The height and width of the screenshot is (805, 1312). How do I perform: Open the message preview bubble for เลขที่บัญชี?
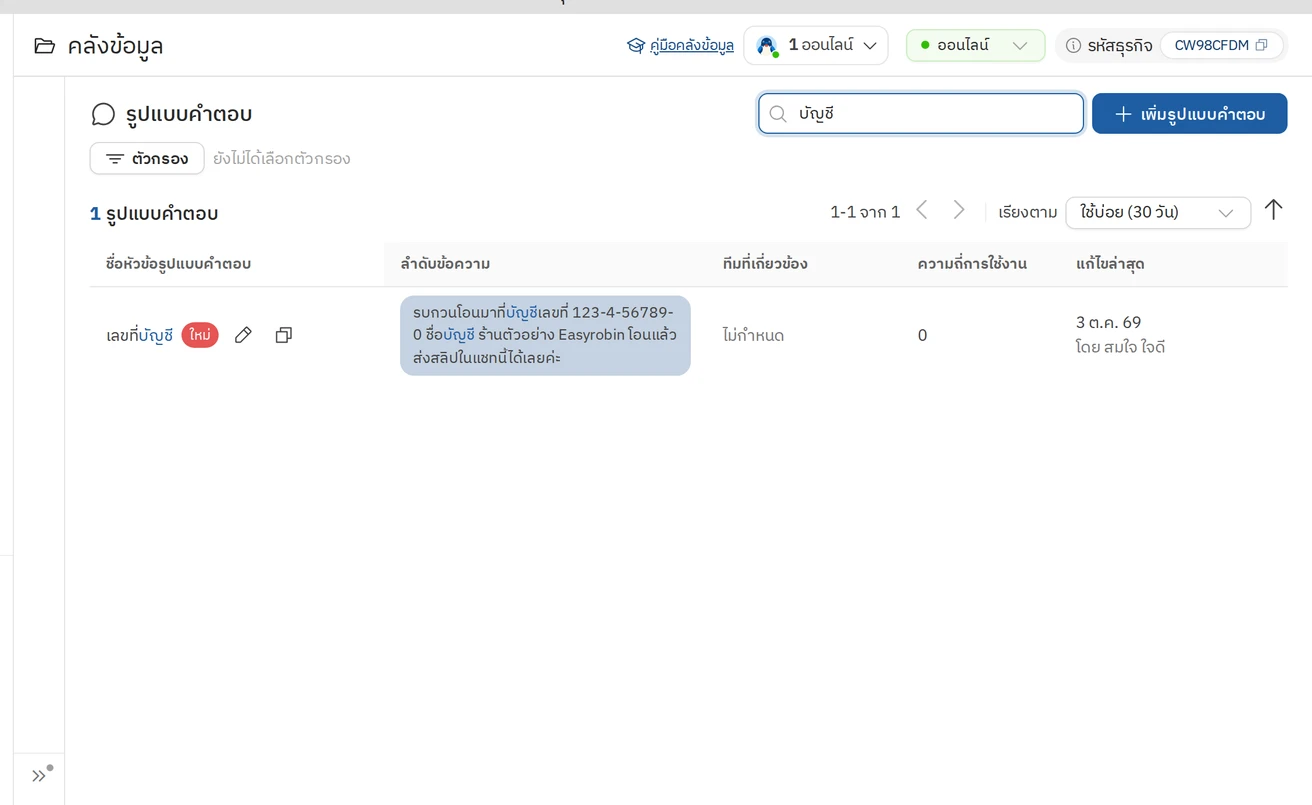[545, 335]
